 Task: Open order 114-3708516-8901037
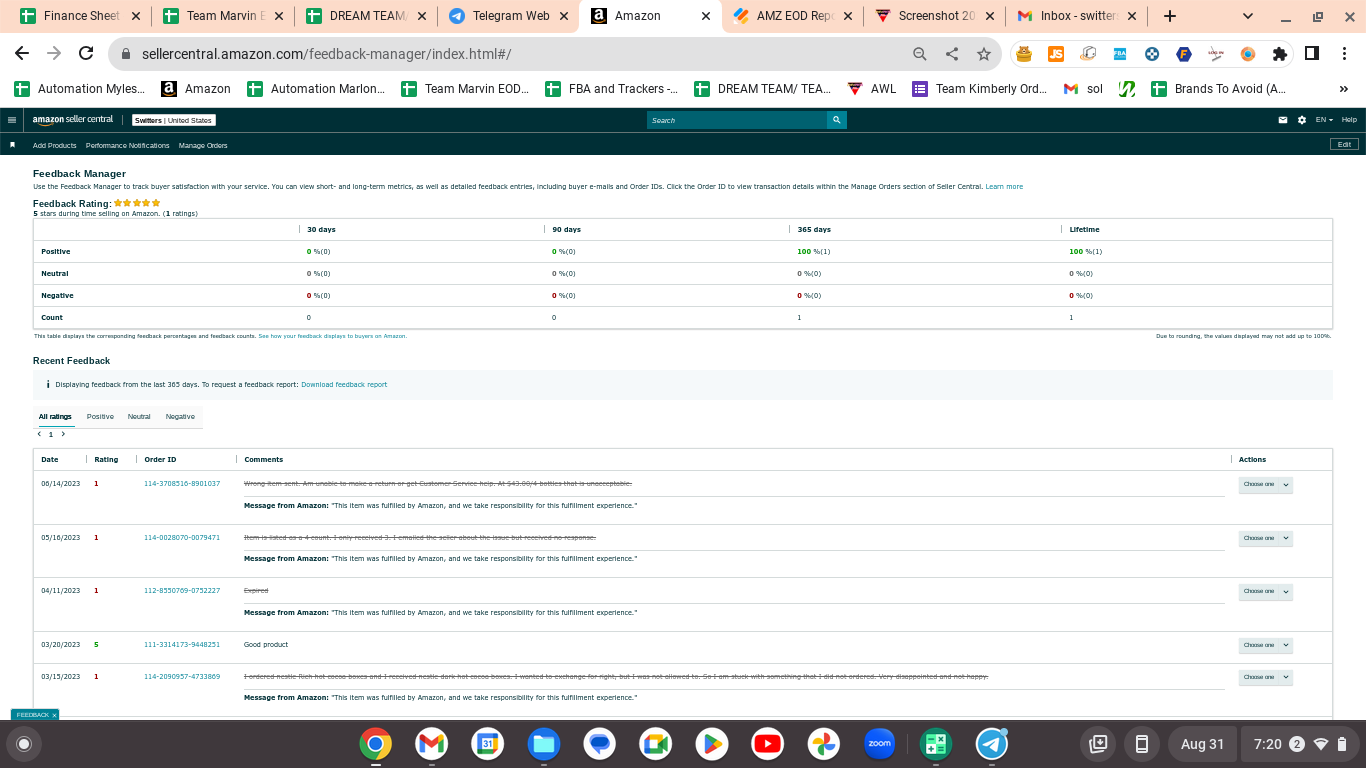(182, 484)
